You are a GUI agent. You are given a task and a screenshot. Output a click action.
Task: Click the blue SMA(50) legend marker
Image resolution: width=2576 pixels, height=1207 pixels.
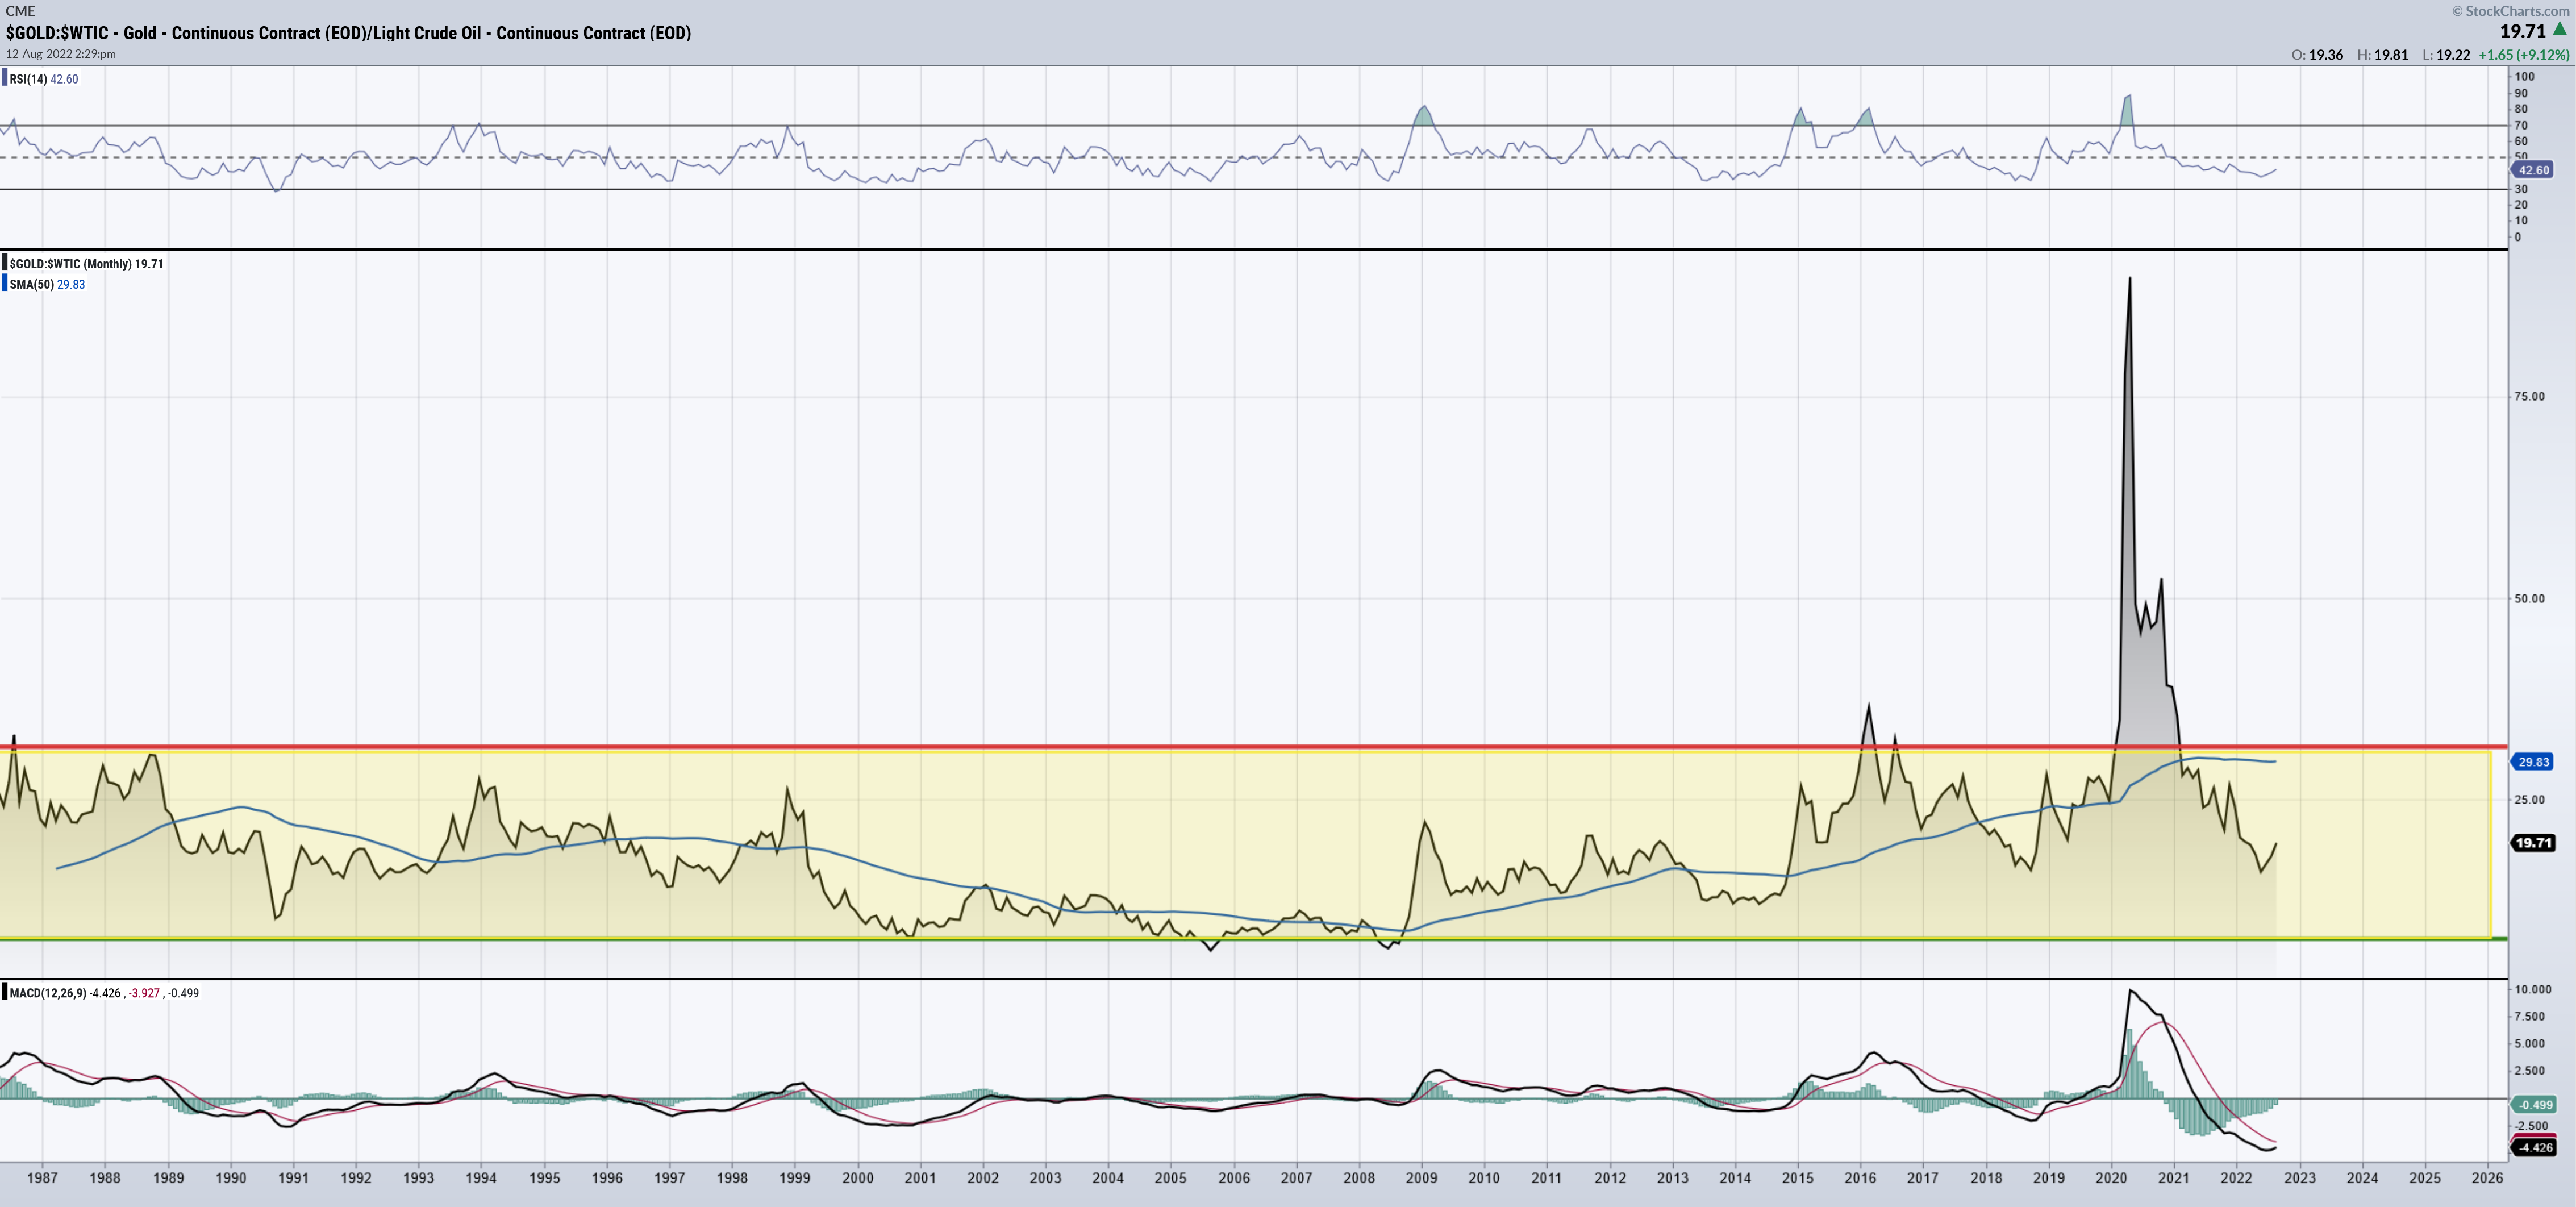coord(5,284)
